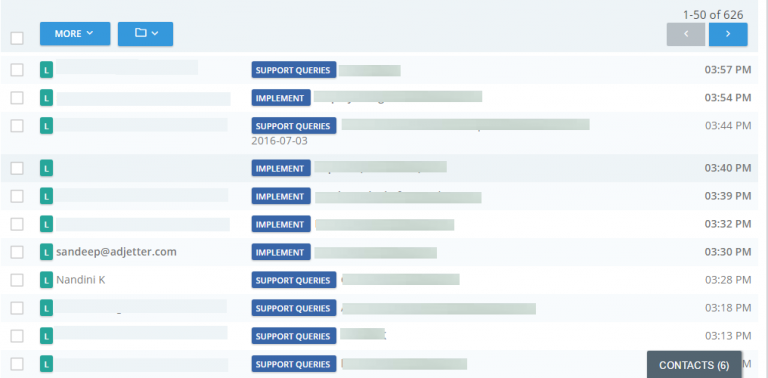
Task: Click the green L icon beside Nandini K
Action: (46, 280)
